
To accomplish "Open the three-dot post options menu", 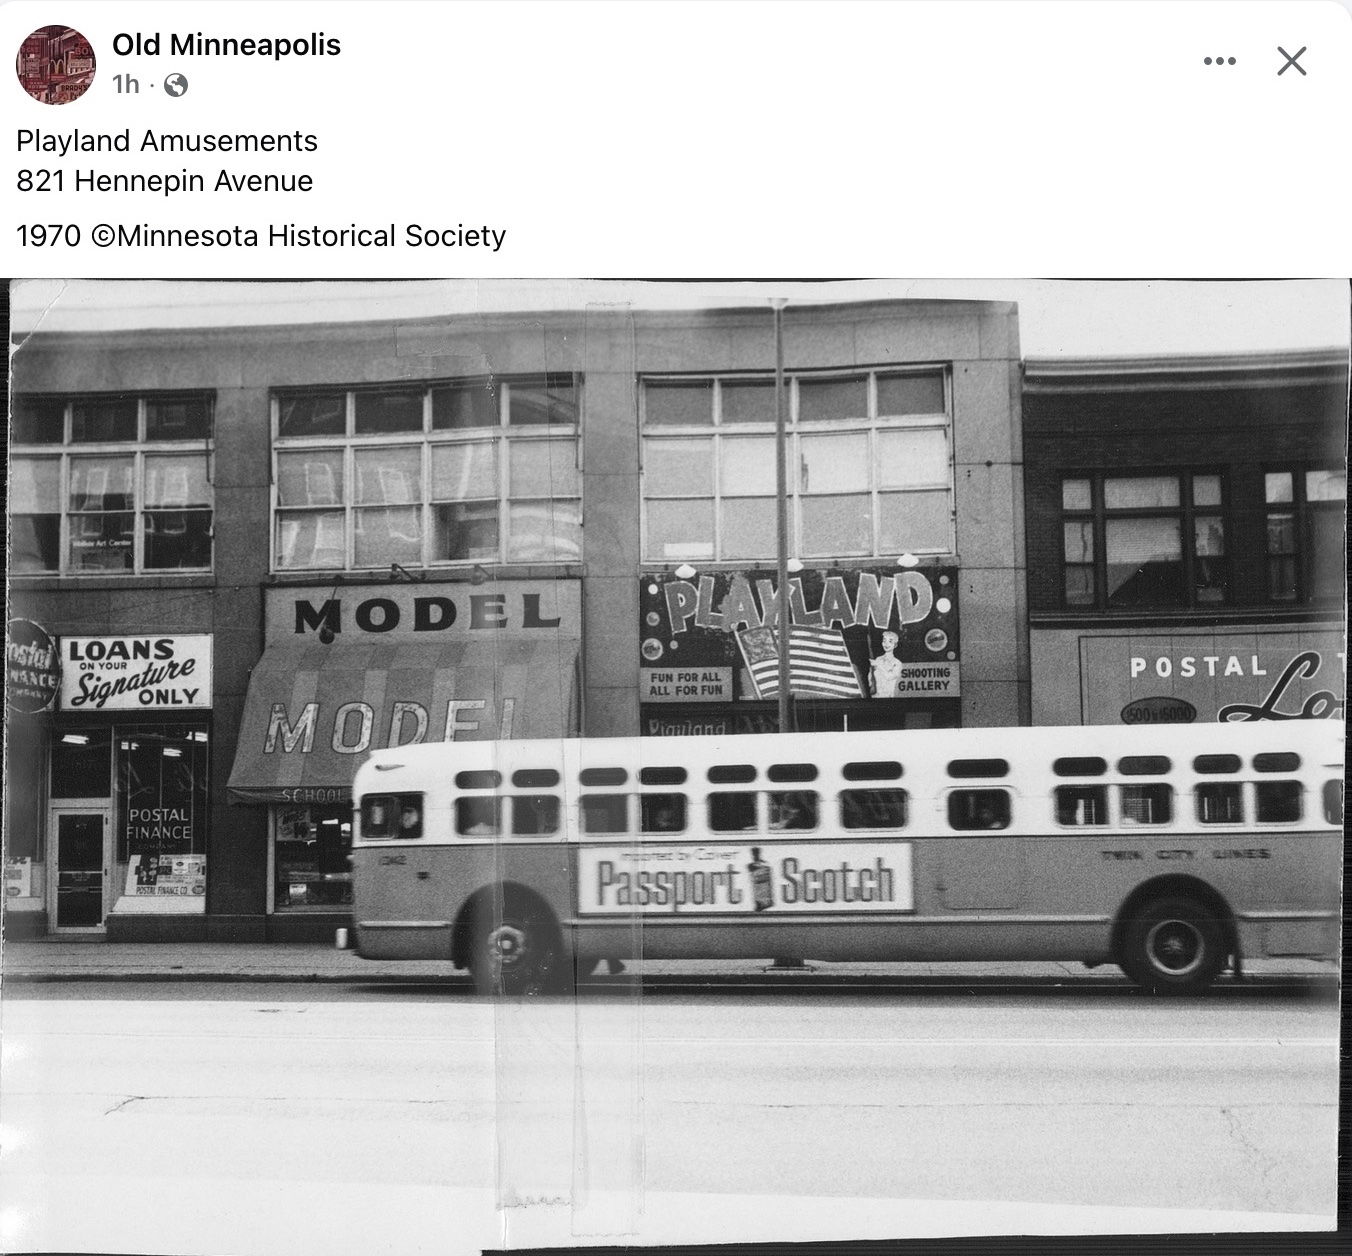I will click(x=1219, y=62).
